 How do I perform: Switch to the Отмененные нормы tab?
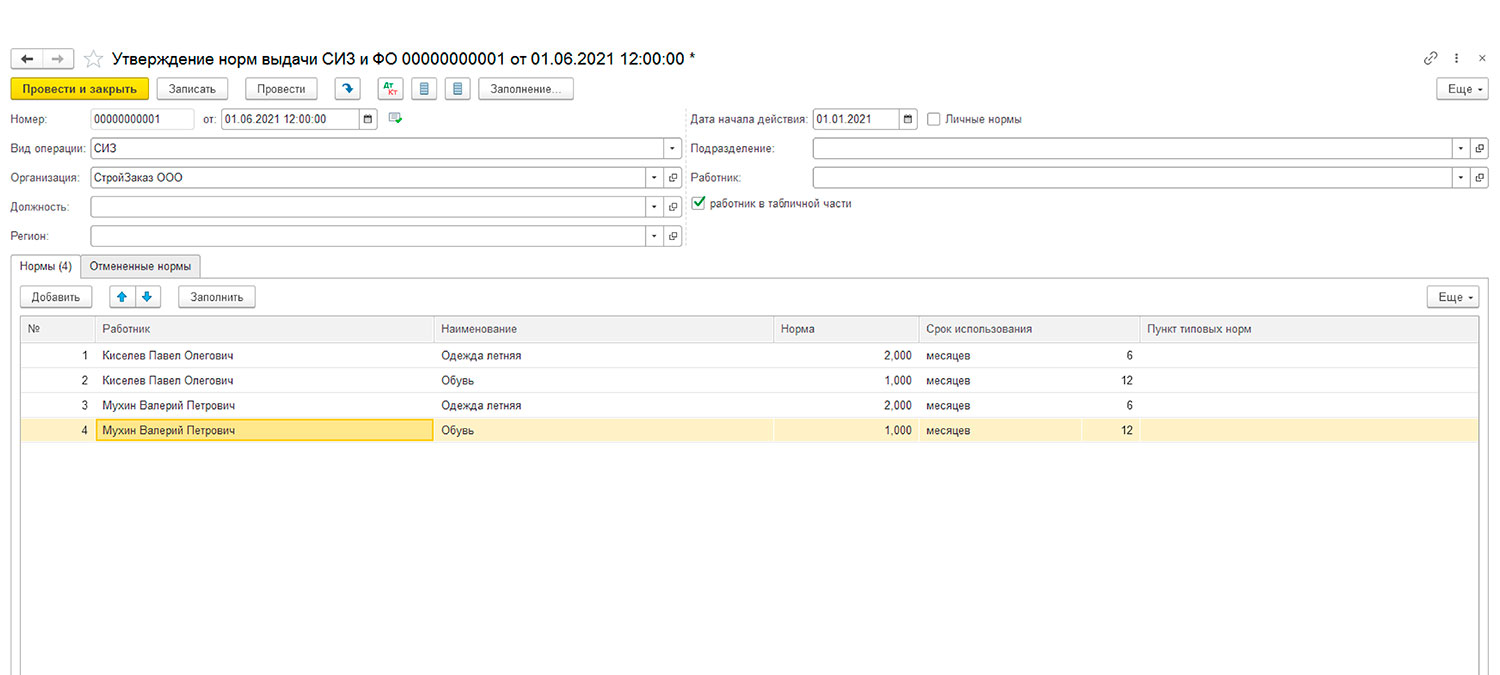[140, 266]
